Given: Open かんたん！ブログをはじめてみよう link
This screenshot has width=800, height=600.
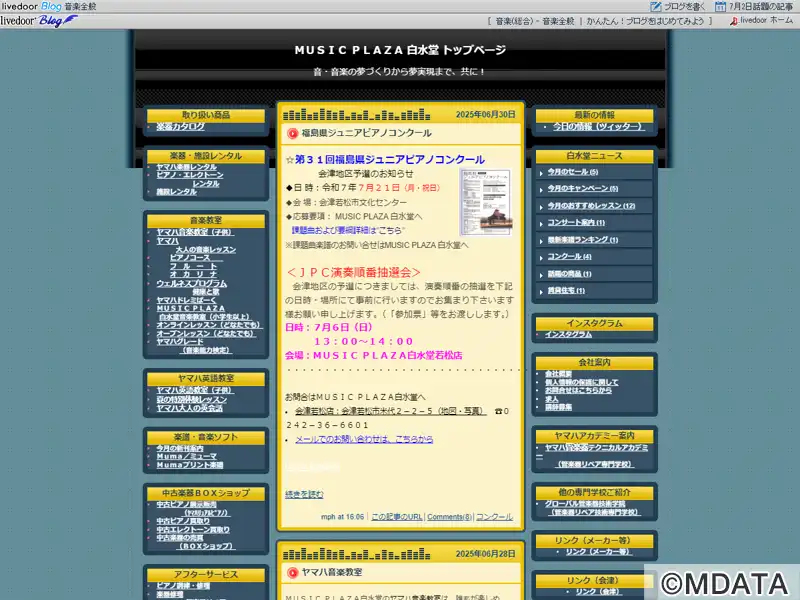Looking at the screenshot, I should tap(645, 21).
